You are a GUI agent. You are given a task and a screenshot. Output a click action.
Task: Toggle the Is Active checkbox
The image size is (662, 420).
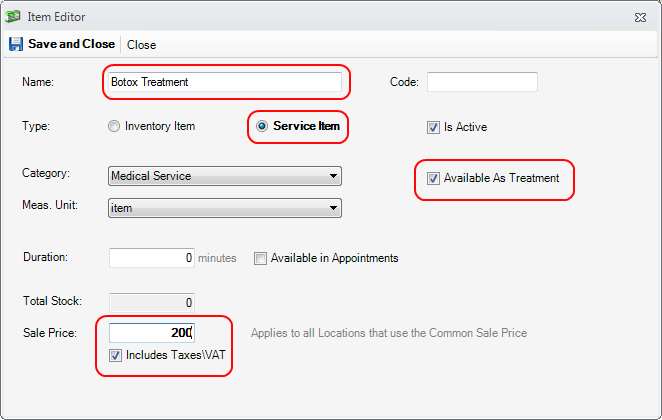tap(433, 127)
